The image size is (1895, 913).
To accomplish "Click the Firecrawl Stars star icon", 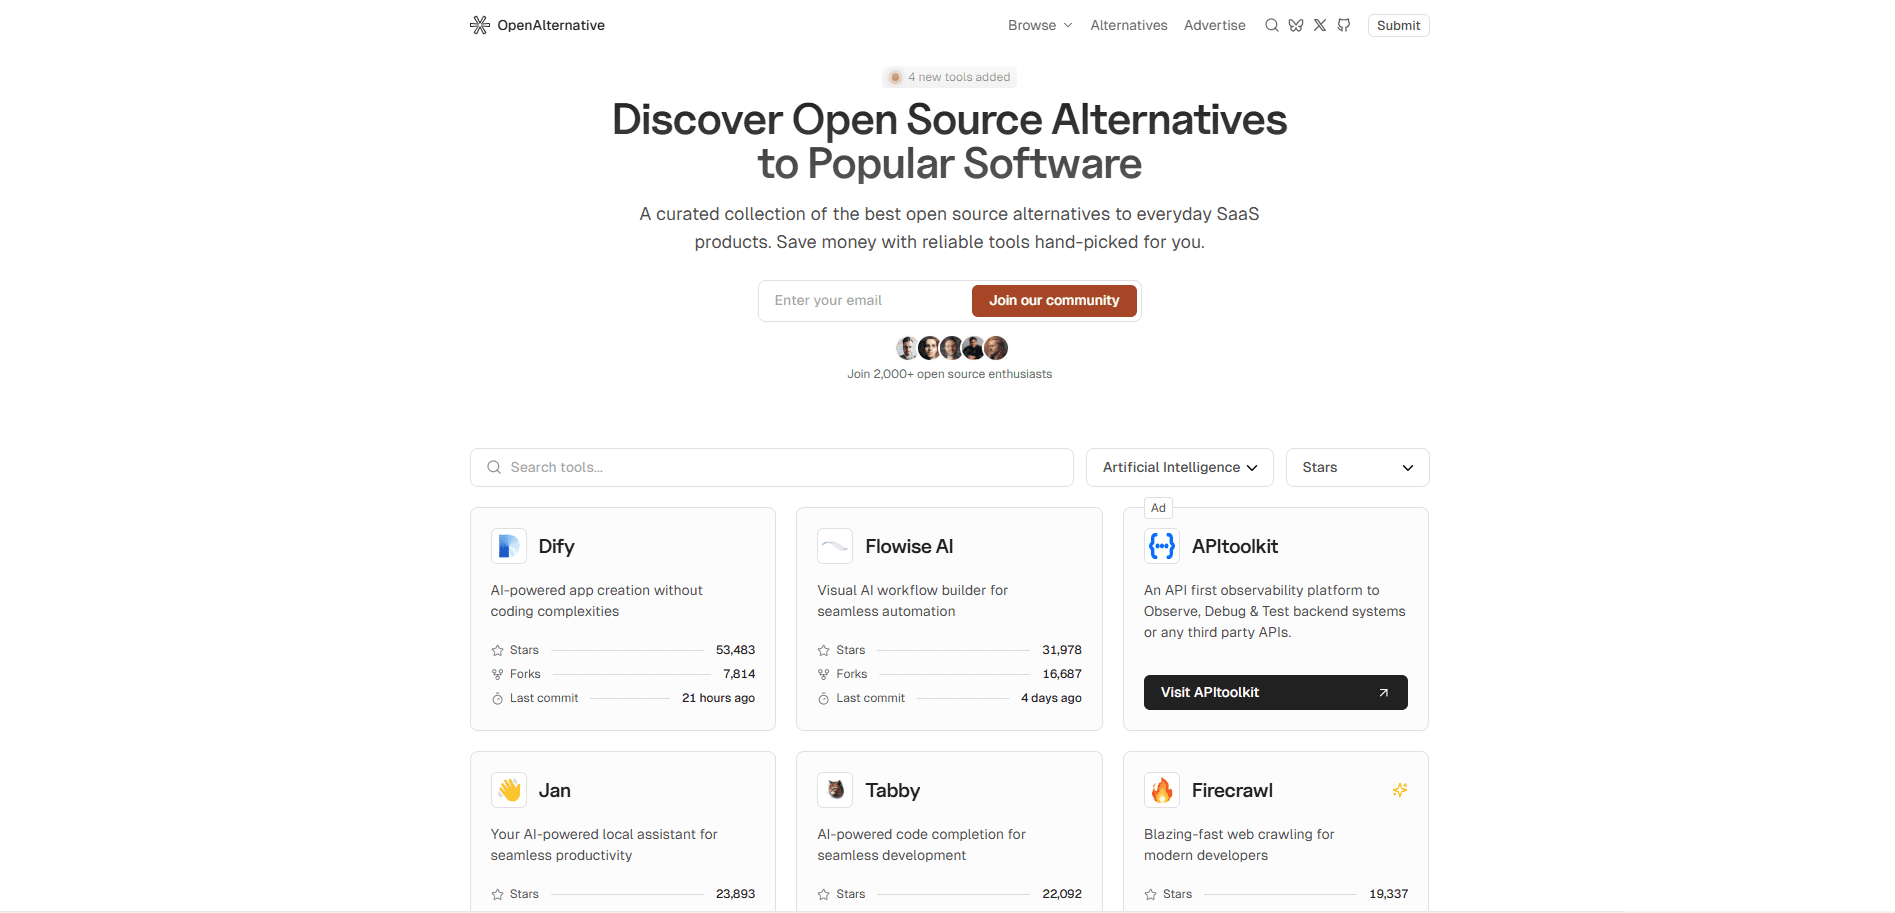I will point(1151,894).
